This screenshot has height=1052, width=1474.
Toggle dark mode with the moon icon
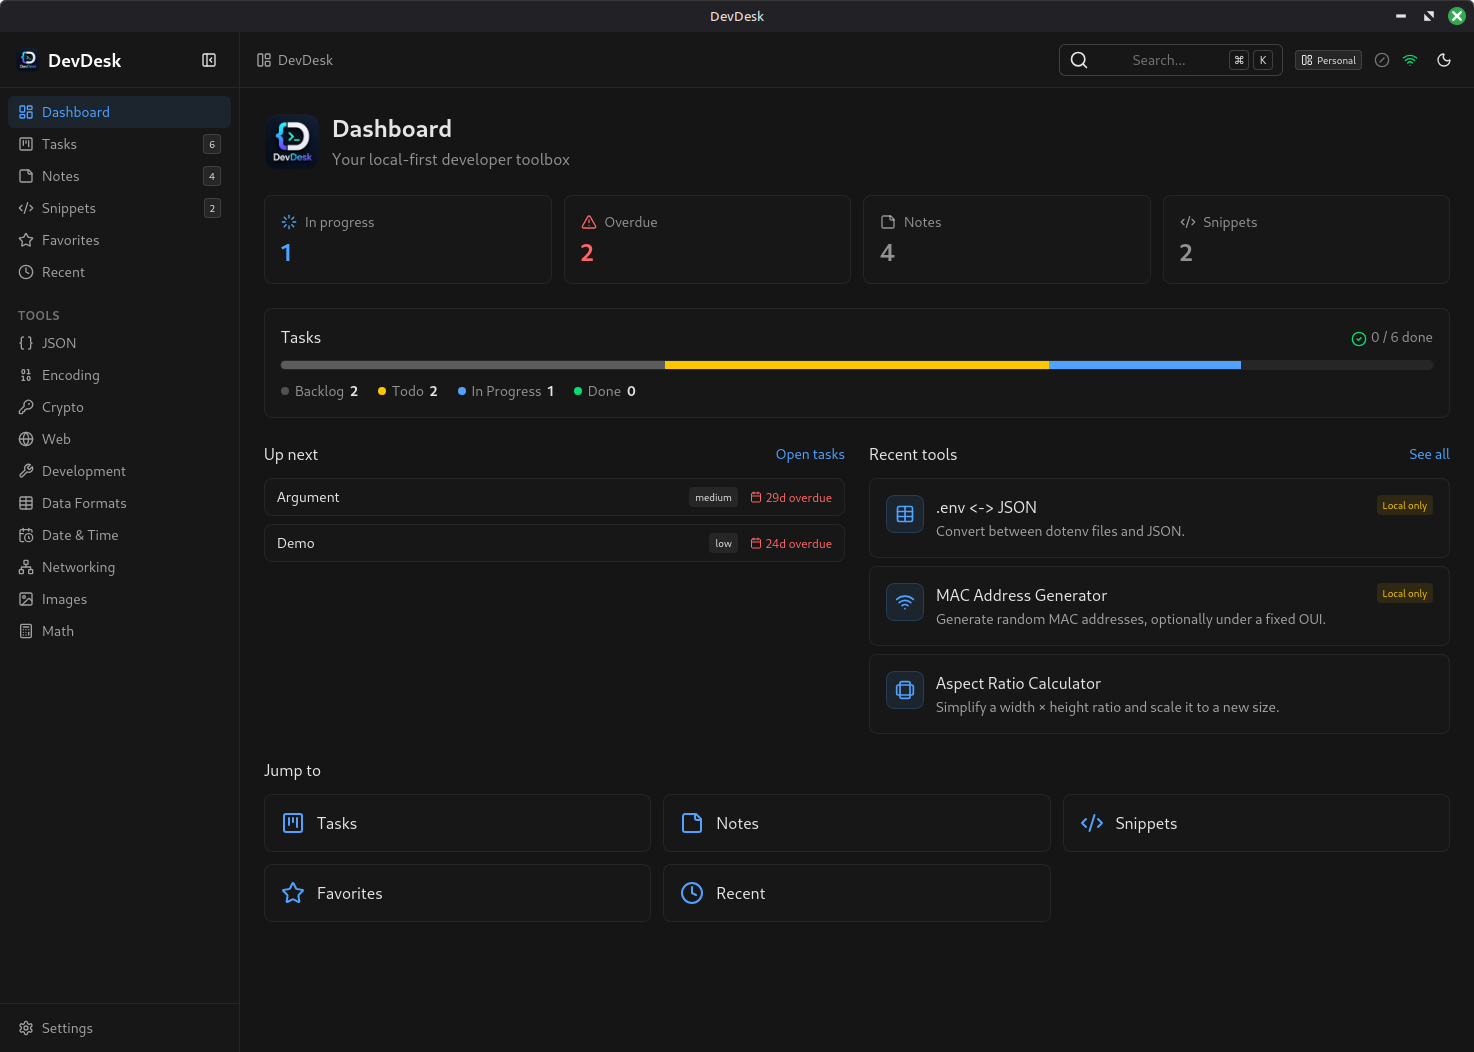coord(1444,60)
